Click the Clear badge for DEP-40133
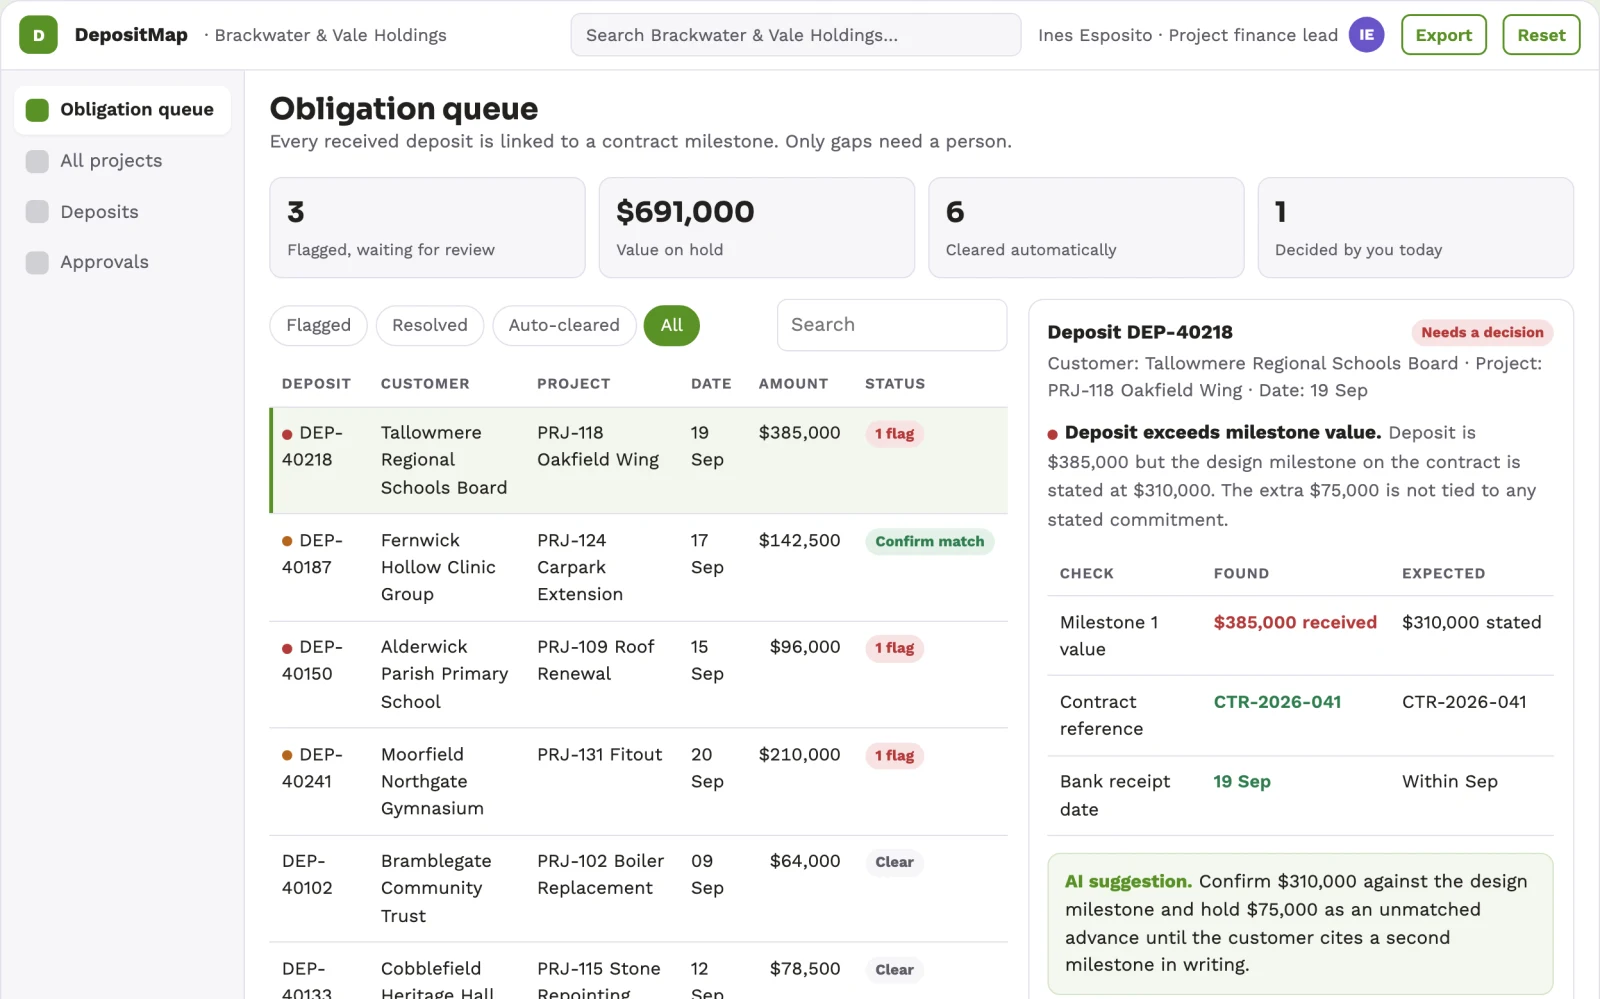This screenshot has height=999, width=1600. pos(894,970)
